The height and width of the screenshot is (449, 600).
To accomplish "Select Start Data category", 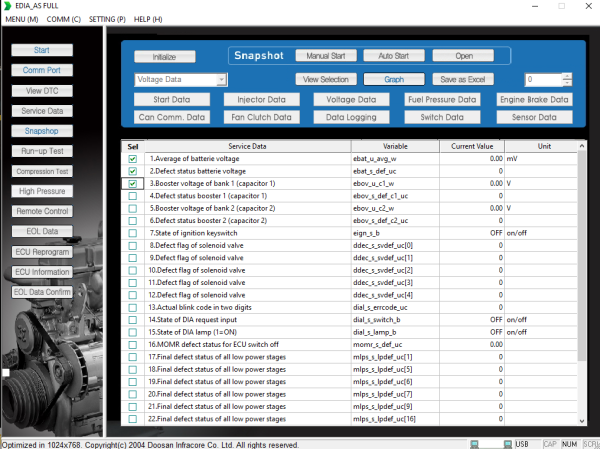I will [x=172, y=100].
